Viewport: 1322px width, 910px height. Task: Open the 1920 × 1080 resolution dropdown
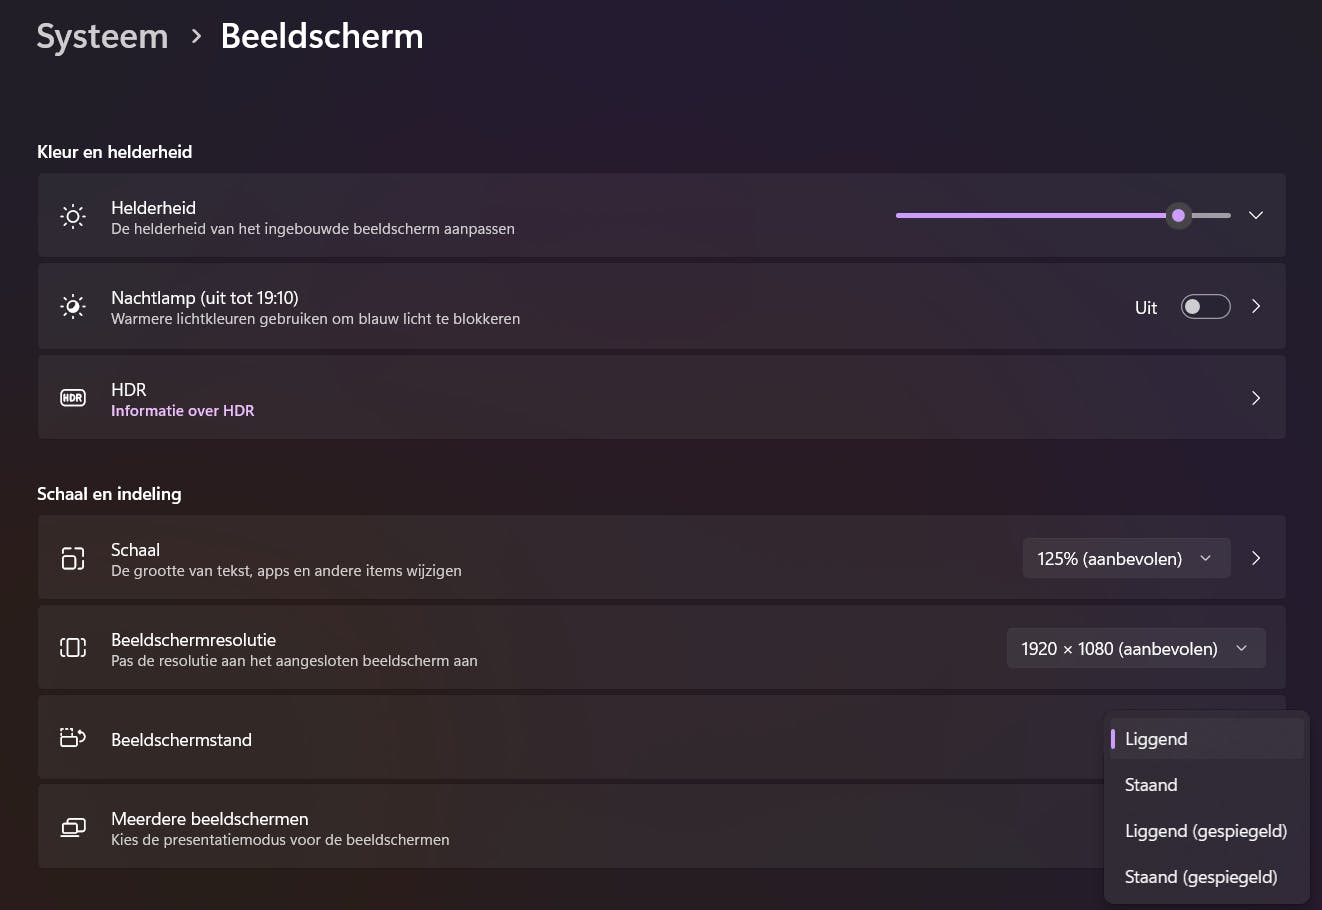click(x=1135, y=648)
